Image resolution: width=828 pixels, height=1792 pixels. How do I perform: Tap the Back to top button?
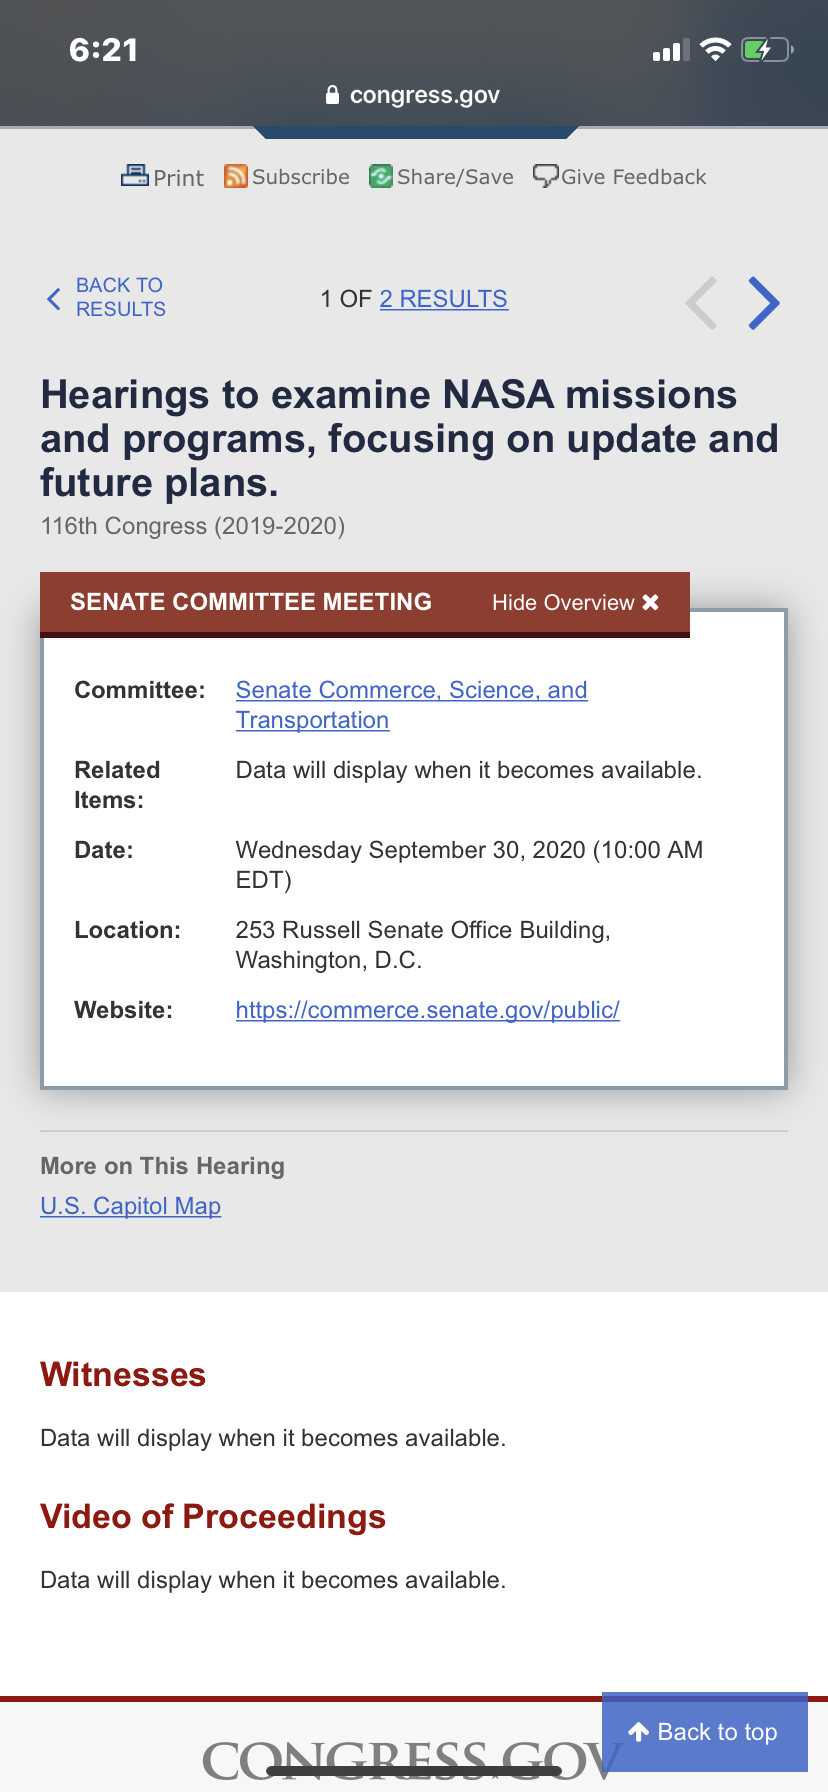pyautogui.click(x=705, y=1732)
